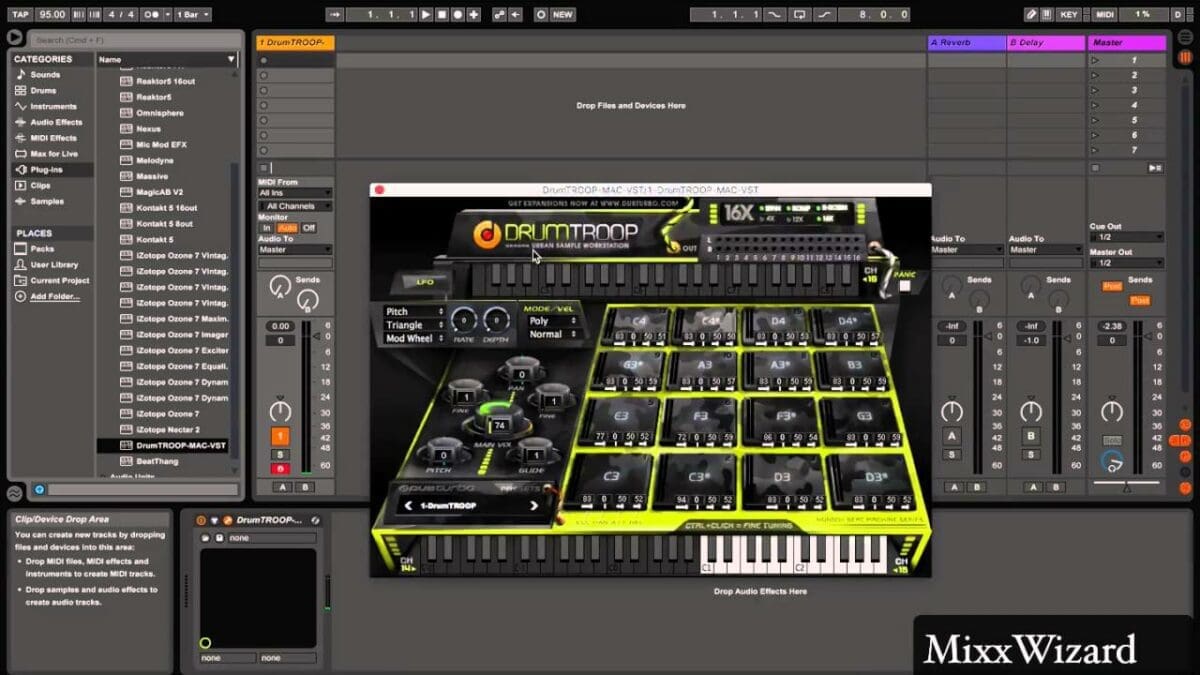Select the 1 DrumTROOP track header
1200x675 pixels.
(x=295, y=42)
